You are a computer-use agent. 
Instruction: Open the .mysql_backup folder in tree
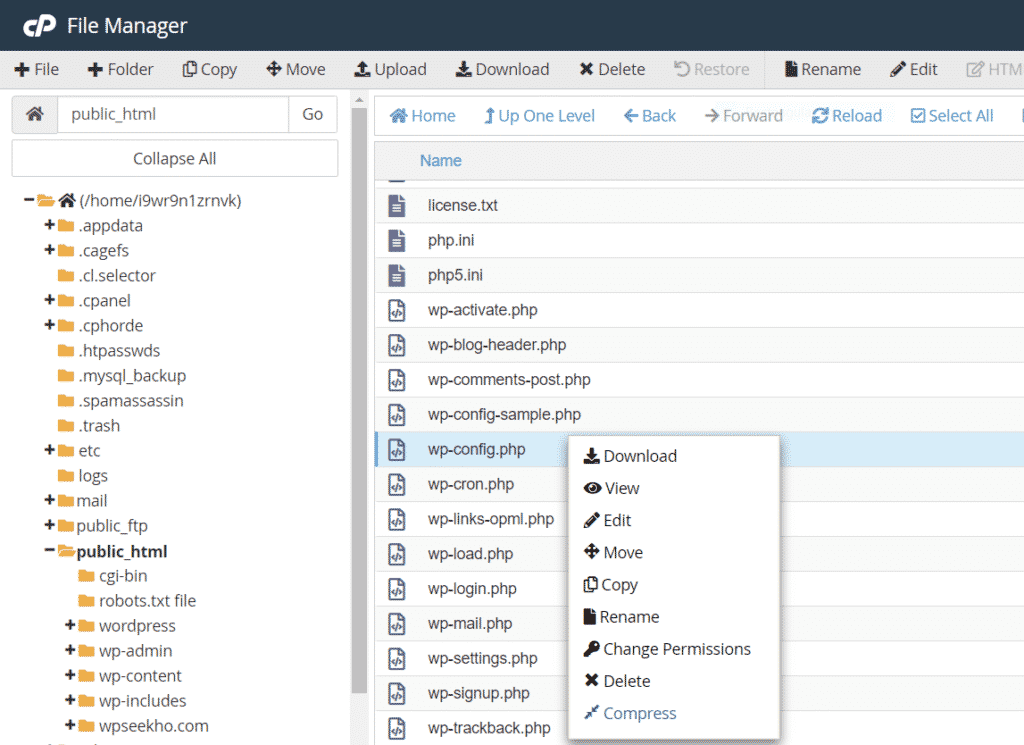pyautogui.click(x=122, y=375)
